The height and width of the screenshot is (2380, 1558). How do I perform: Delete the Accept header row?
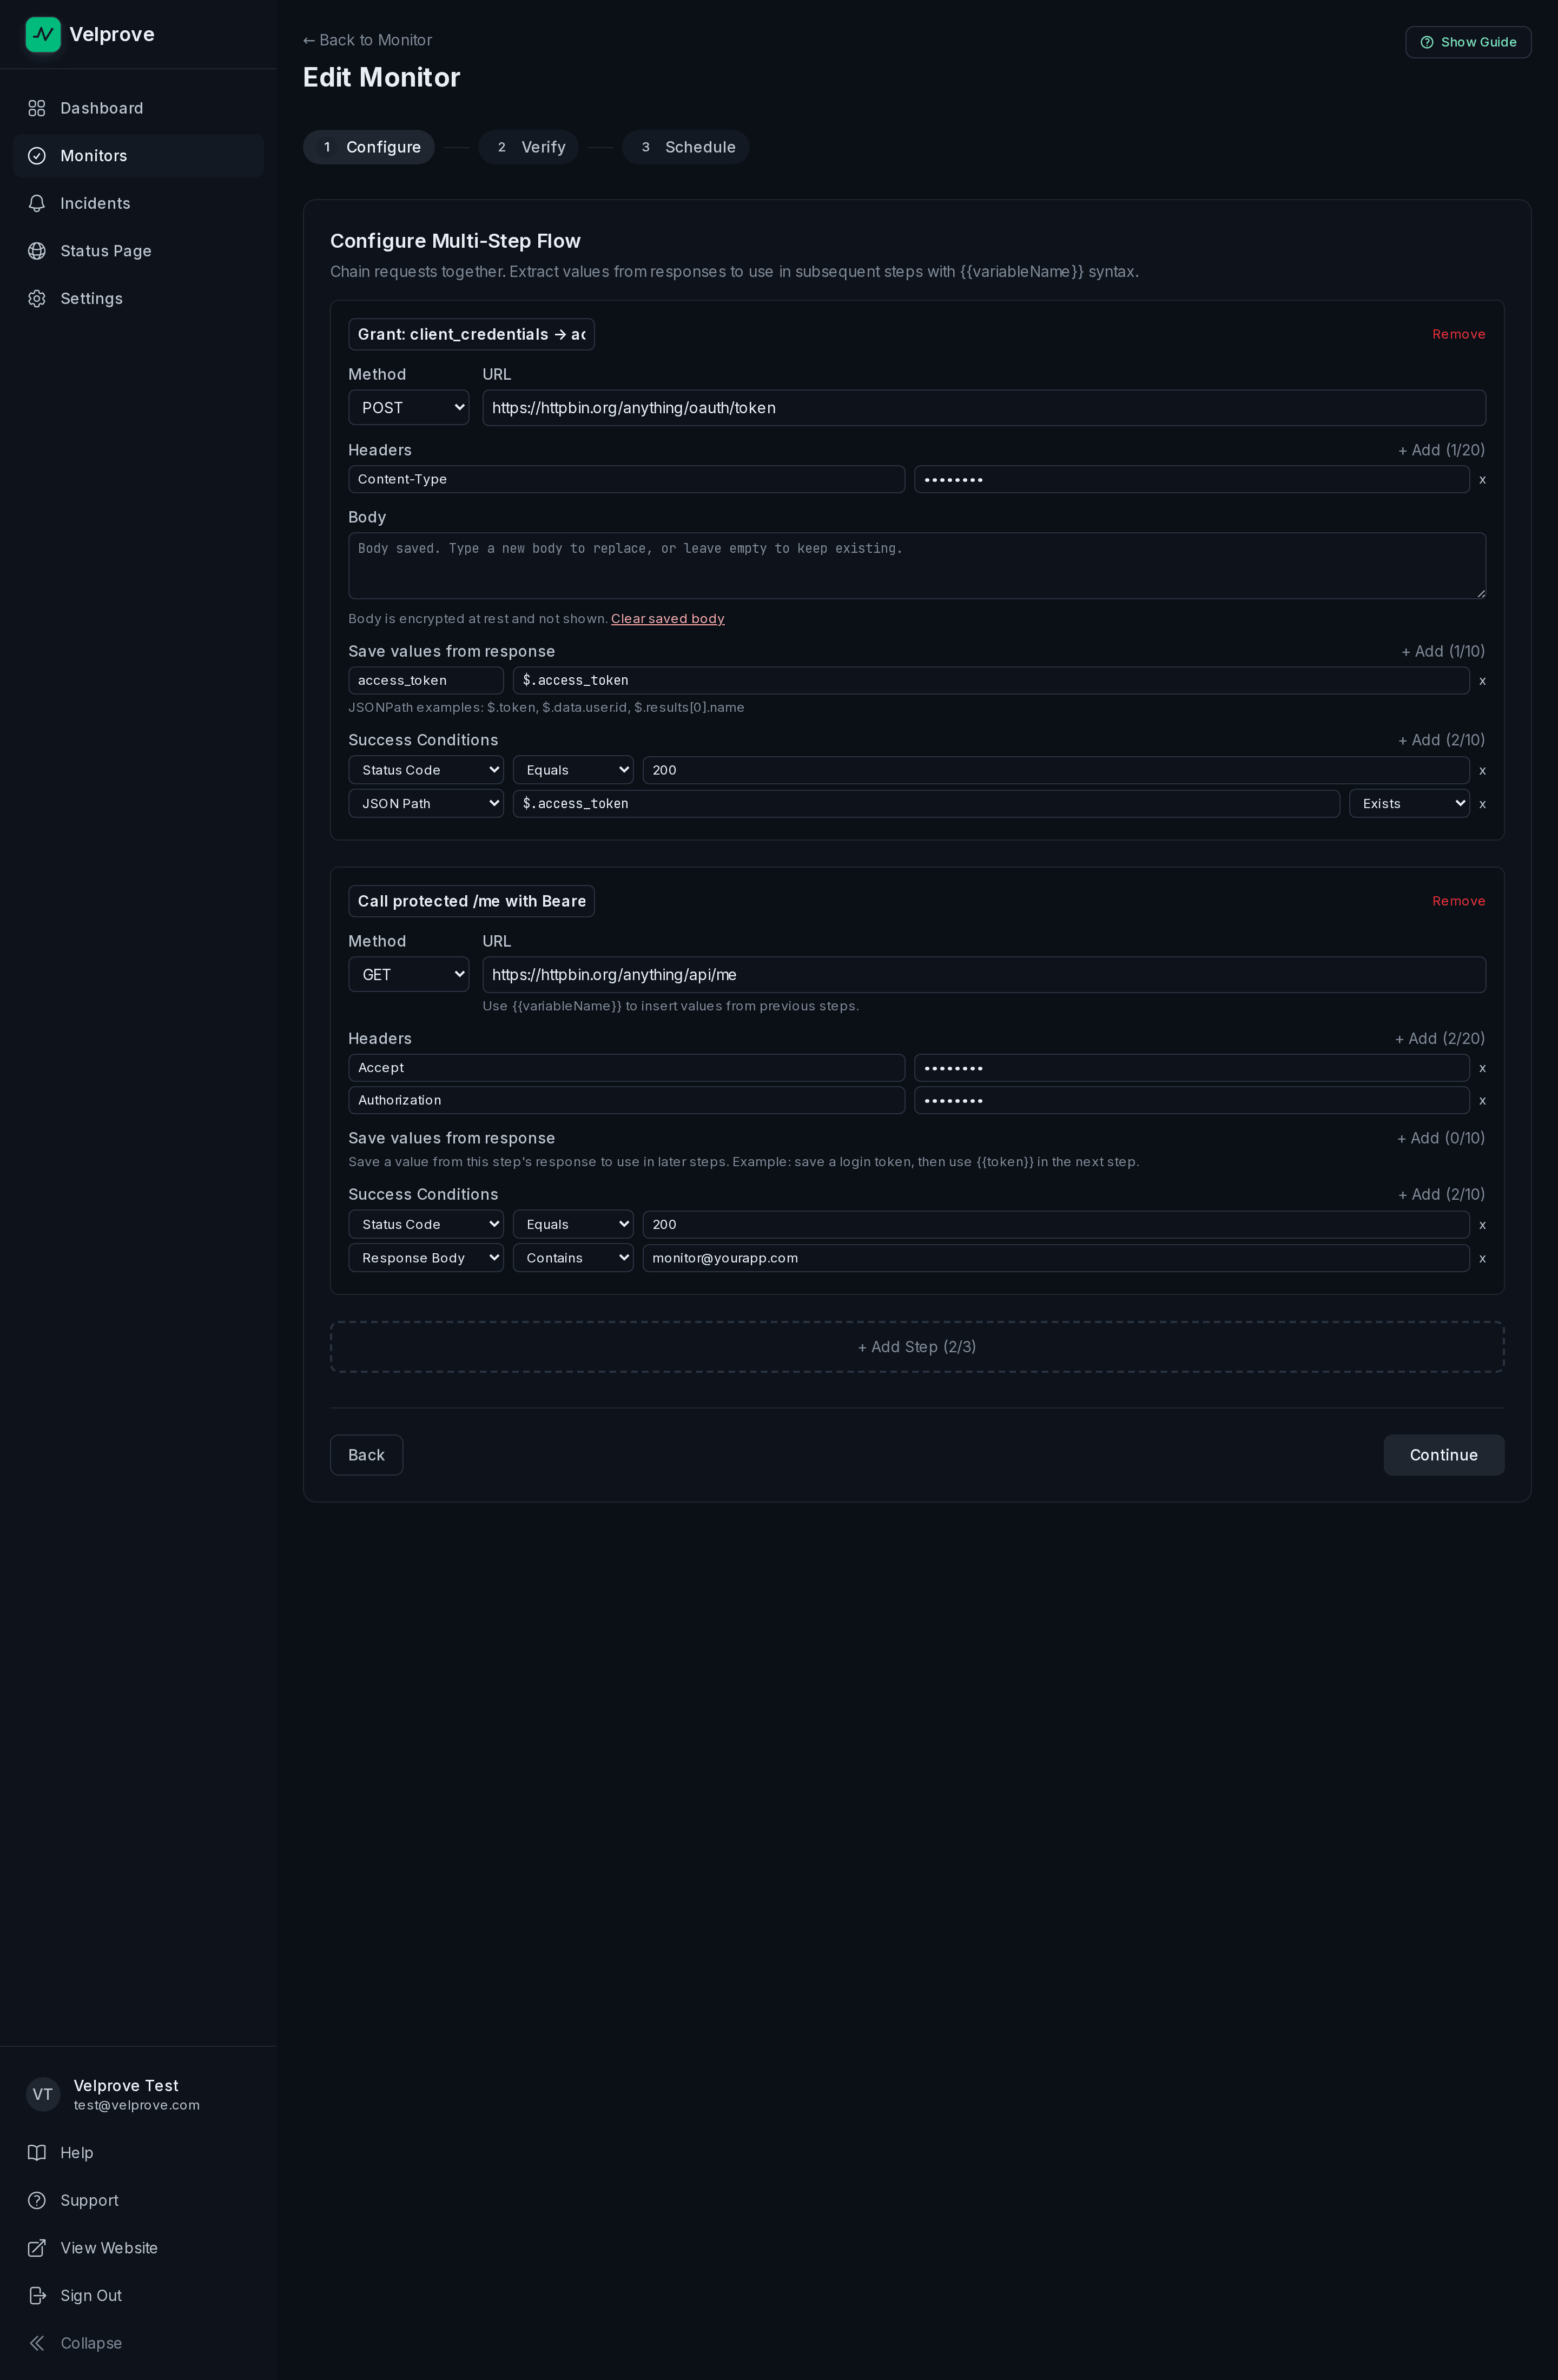click(1482, 1069)
